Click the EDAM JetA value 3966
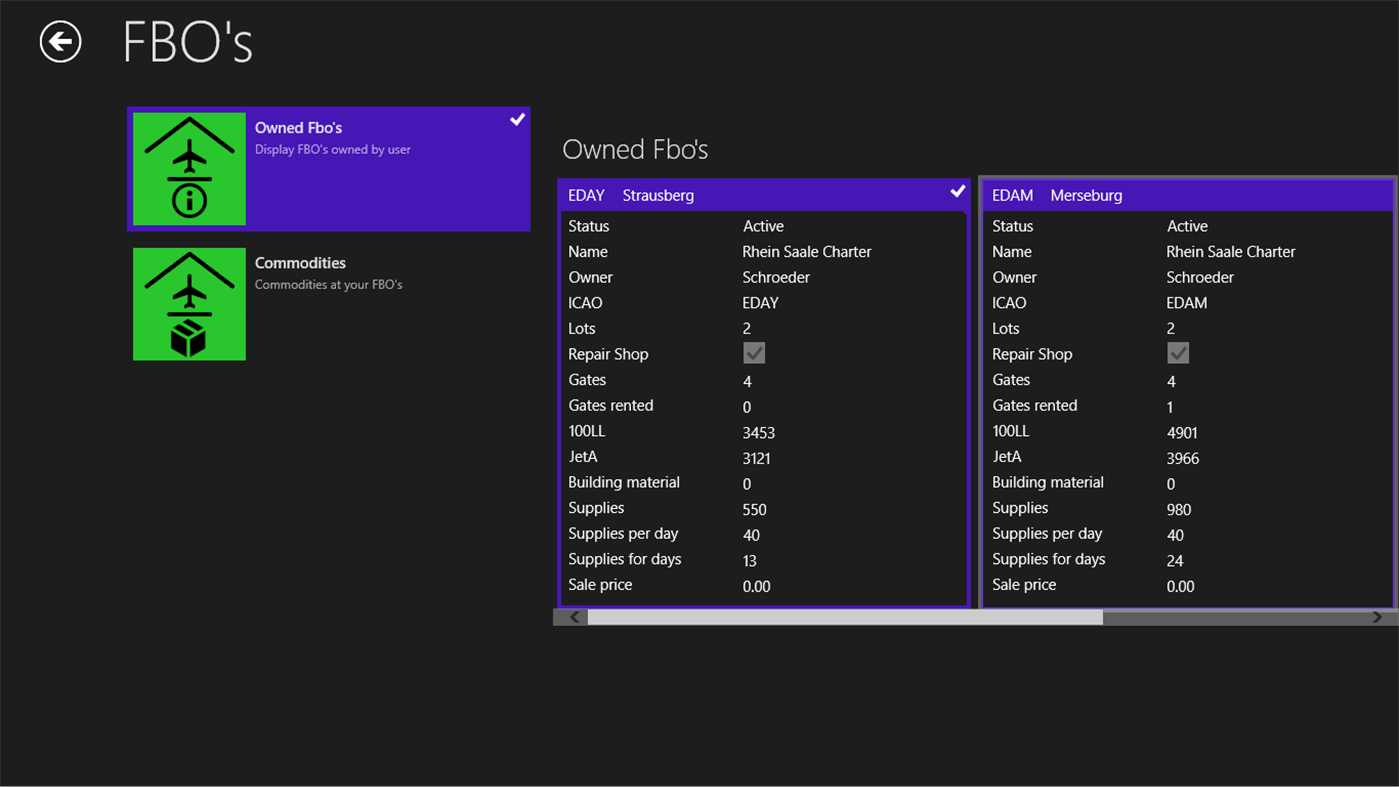The height and width of the screenshot is (787, 1399). (1183, 459)
